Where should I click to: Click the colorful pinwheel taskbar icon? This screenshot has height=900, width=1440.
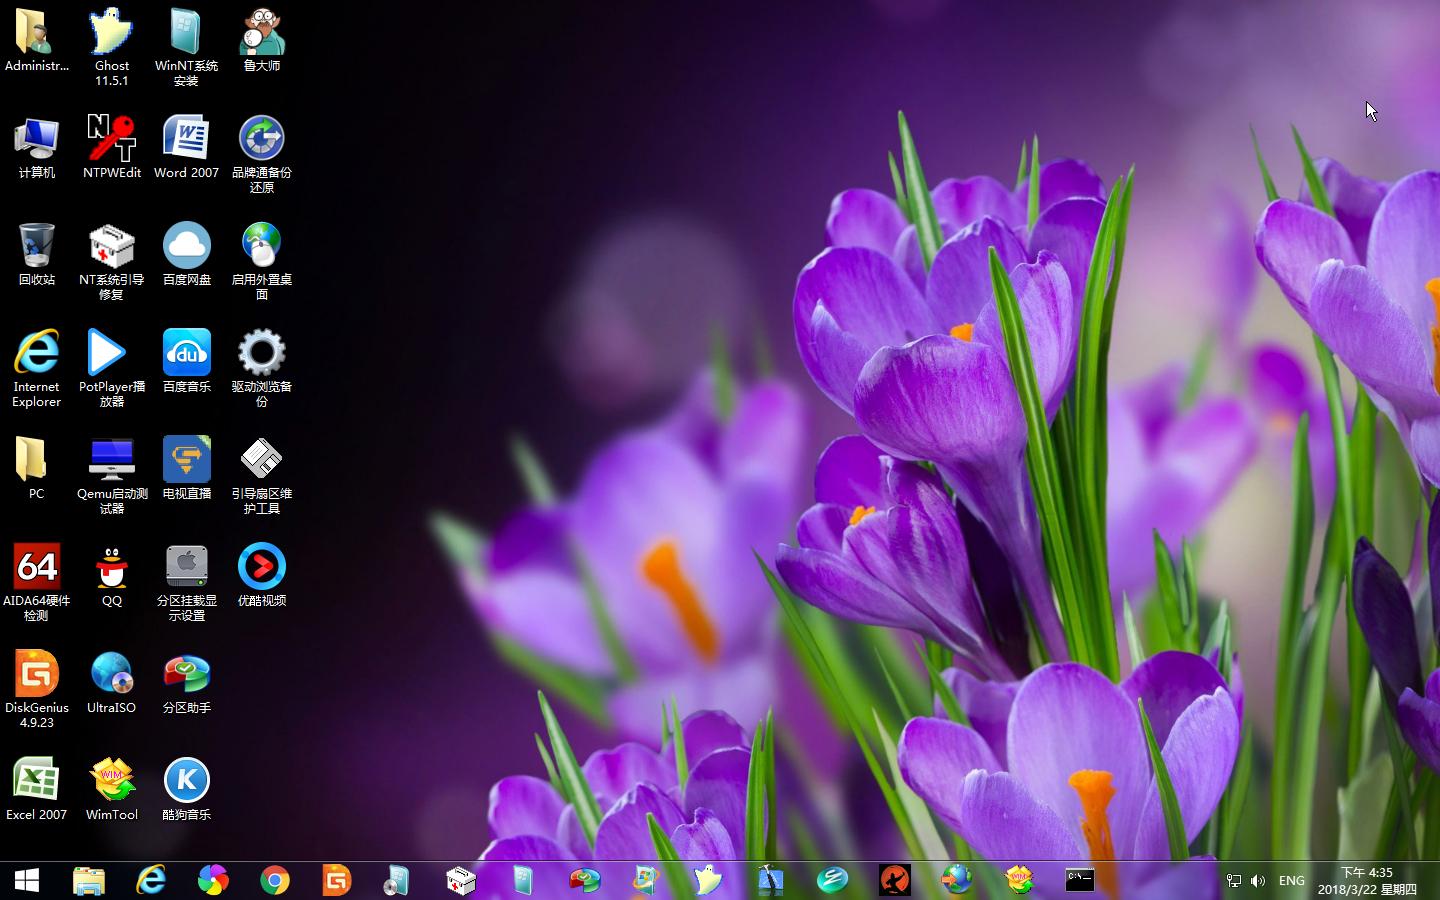click(x=213, y=880)
